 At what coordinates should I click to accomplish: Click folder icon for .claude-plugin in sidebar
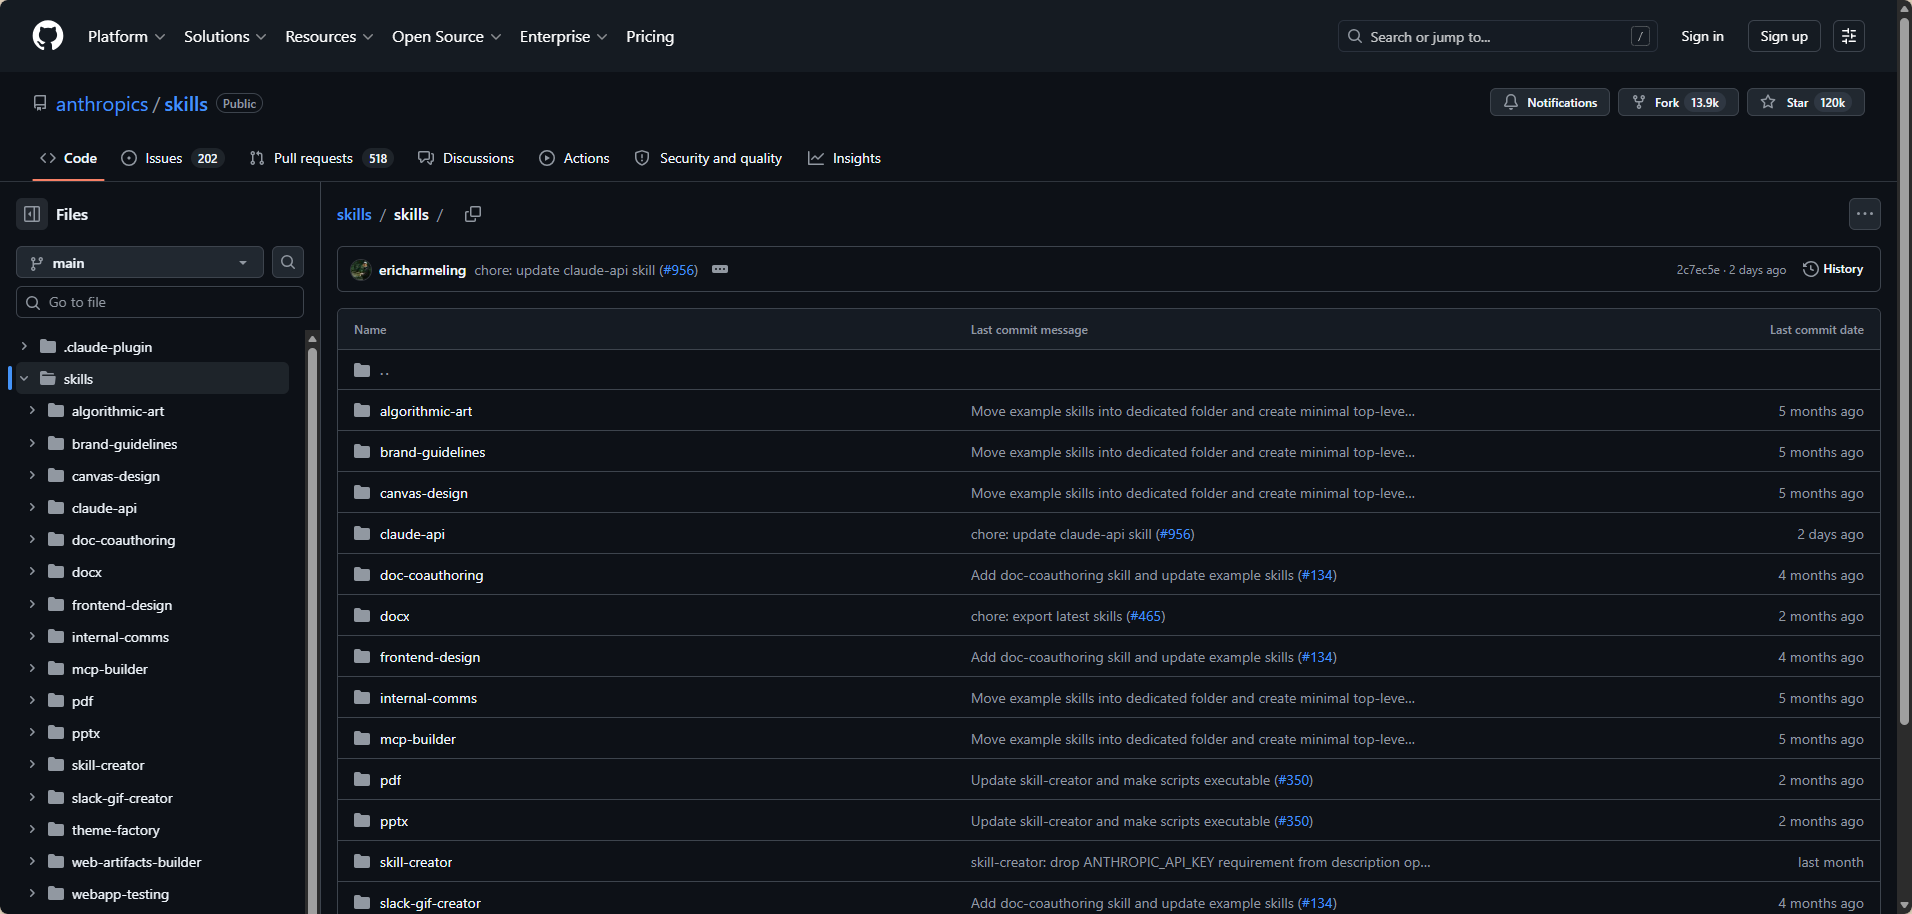pyautogui.click(x=48, y=347)
